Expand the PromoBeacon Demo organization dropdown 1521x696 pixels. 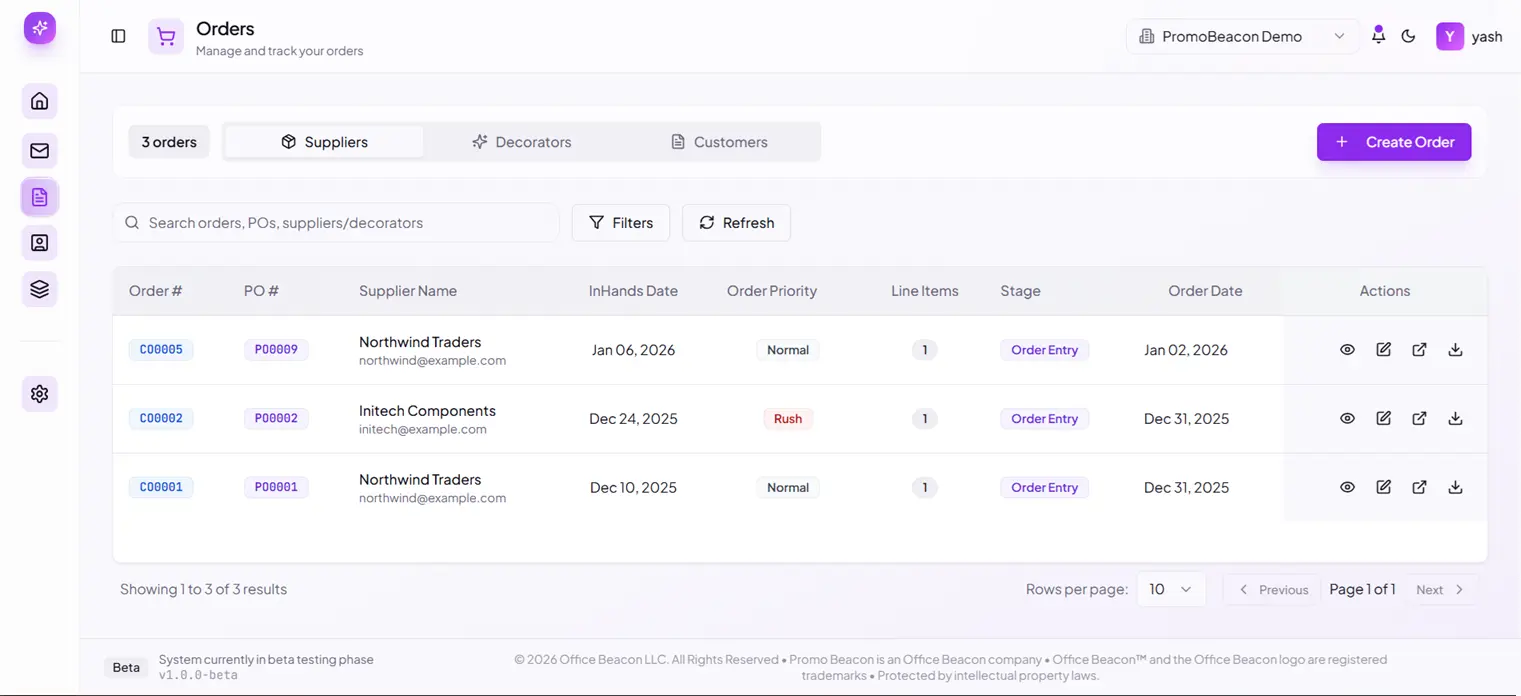1241,36
